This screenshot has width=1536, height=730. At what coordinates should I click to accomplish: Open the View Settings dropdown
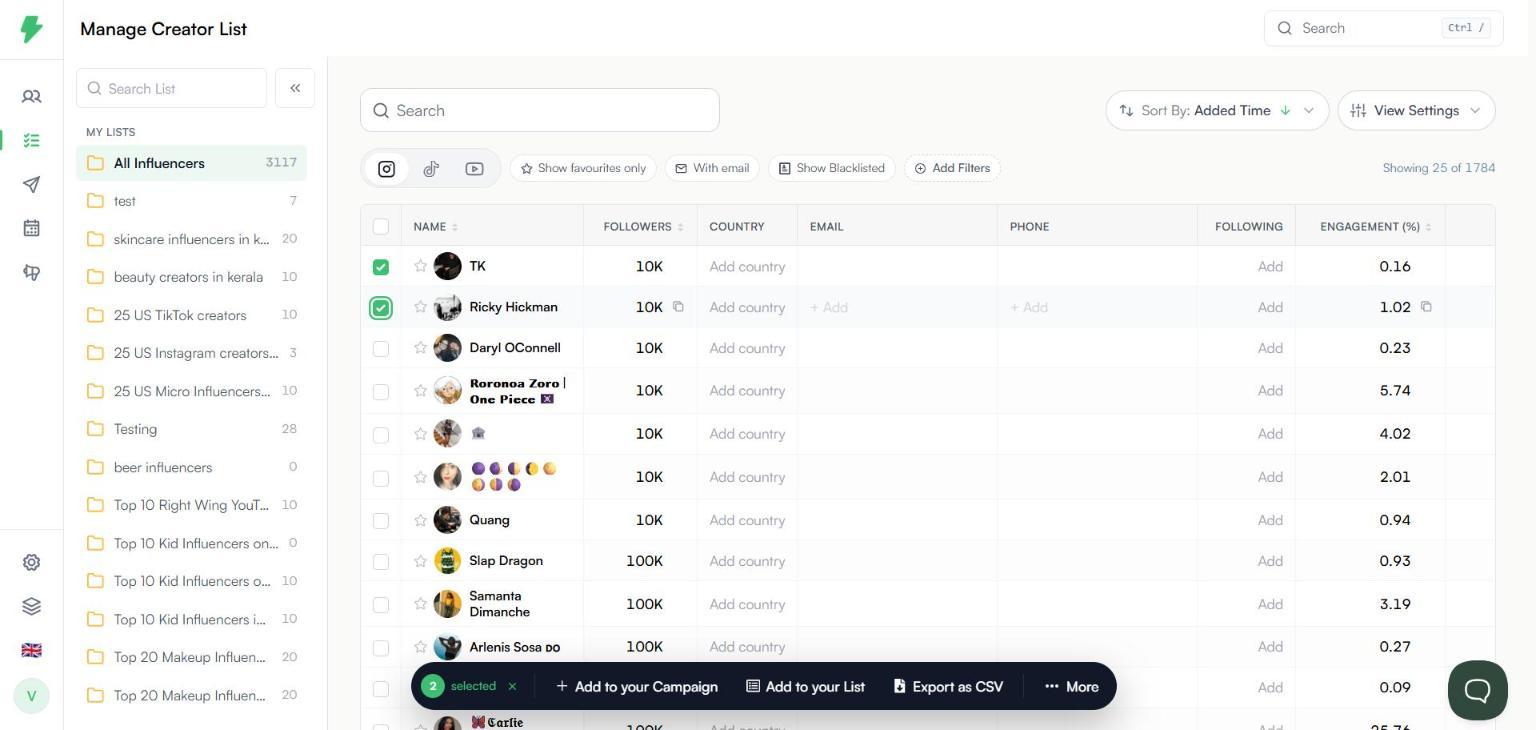coord(1416,110)
